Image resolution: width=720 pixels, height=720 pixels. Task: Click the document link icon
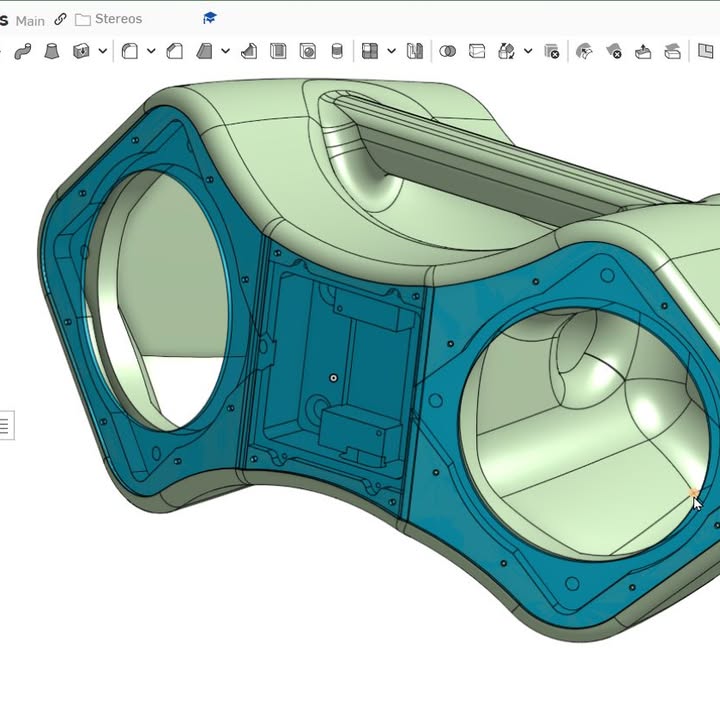60,19
